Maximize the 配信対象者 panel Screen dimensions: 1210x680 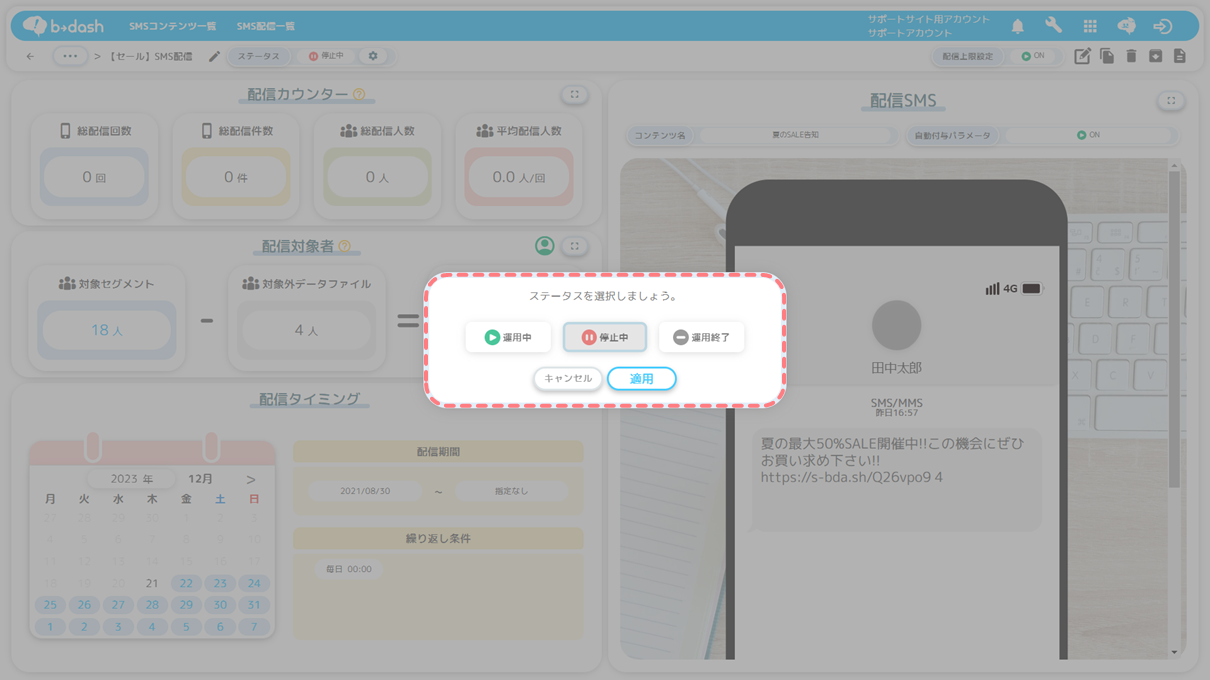574,246
